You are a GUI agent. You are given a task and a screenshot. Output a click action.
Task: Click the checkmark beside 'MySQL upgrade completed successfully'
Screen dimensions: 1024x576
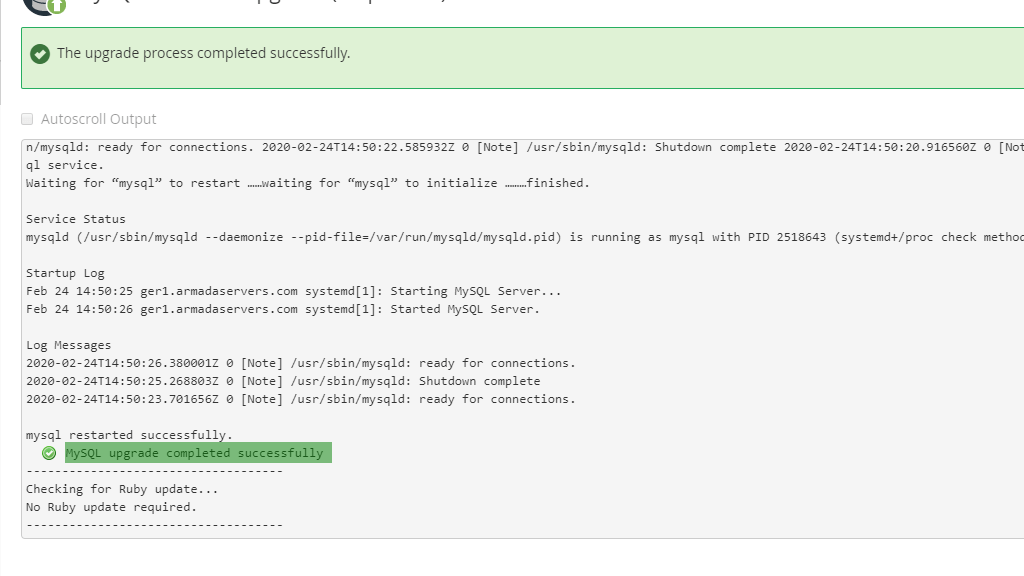tap(49, 453)
